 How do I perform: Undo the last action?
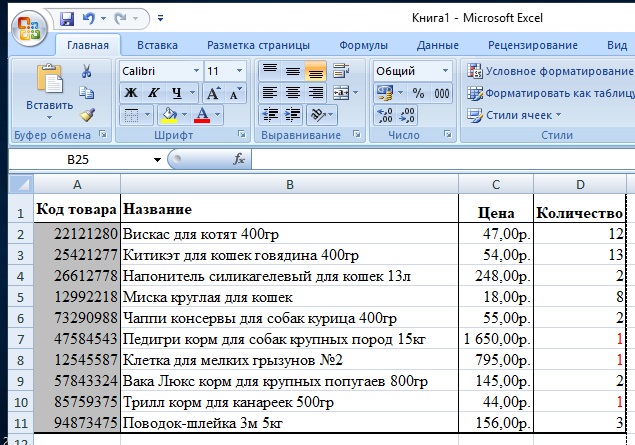click(x=89, y=18)
